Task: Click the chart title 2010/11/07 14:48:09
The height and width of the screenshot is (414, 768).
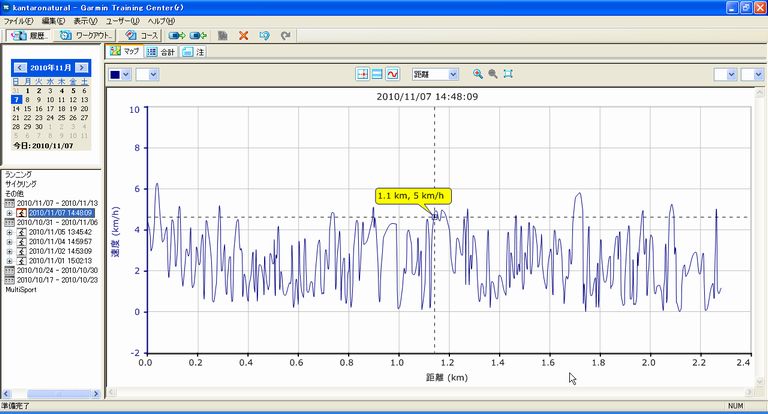Action: pyautogui.click(x=427, y=97)
